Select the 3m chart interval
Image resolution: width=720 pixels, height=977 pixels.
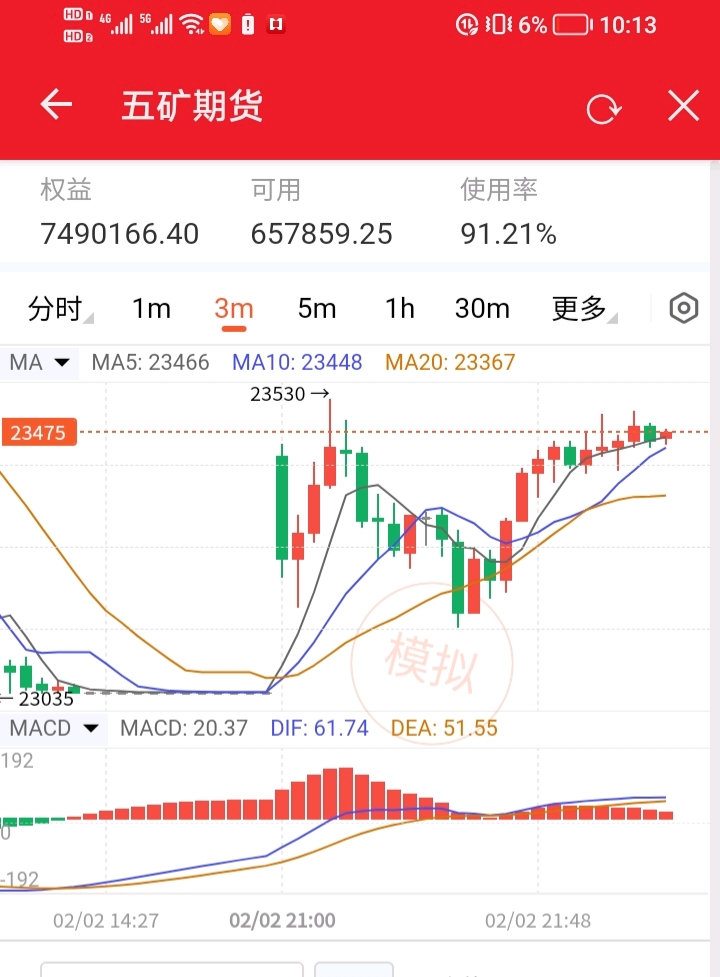[x=234, y=308]
